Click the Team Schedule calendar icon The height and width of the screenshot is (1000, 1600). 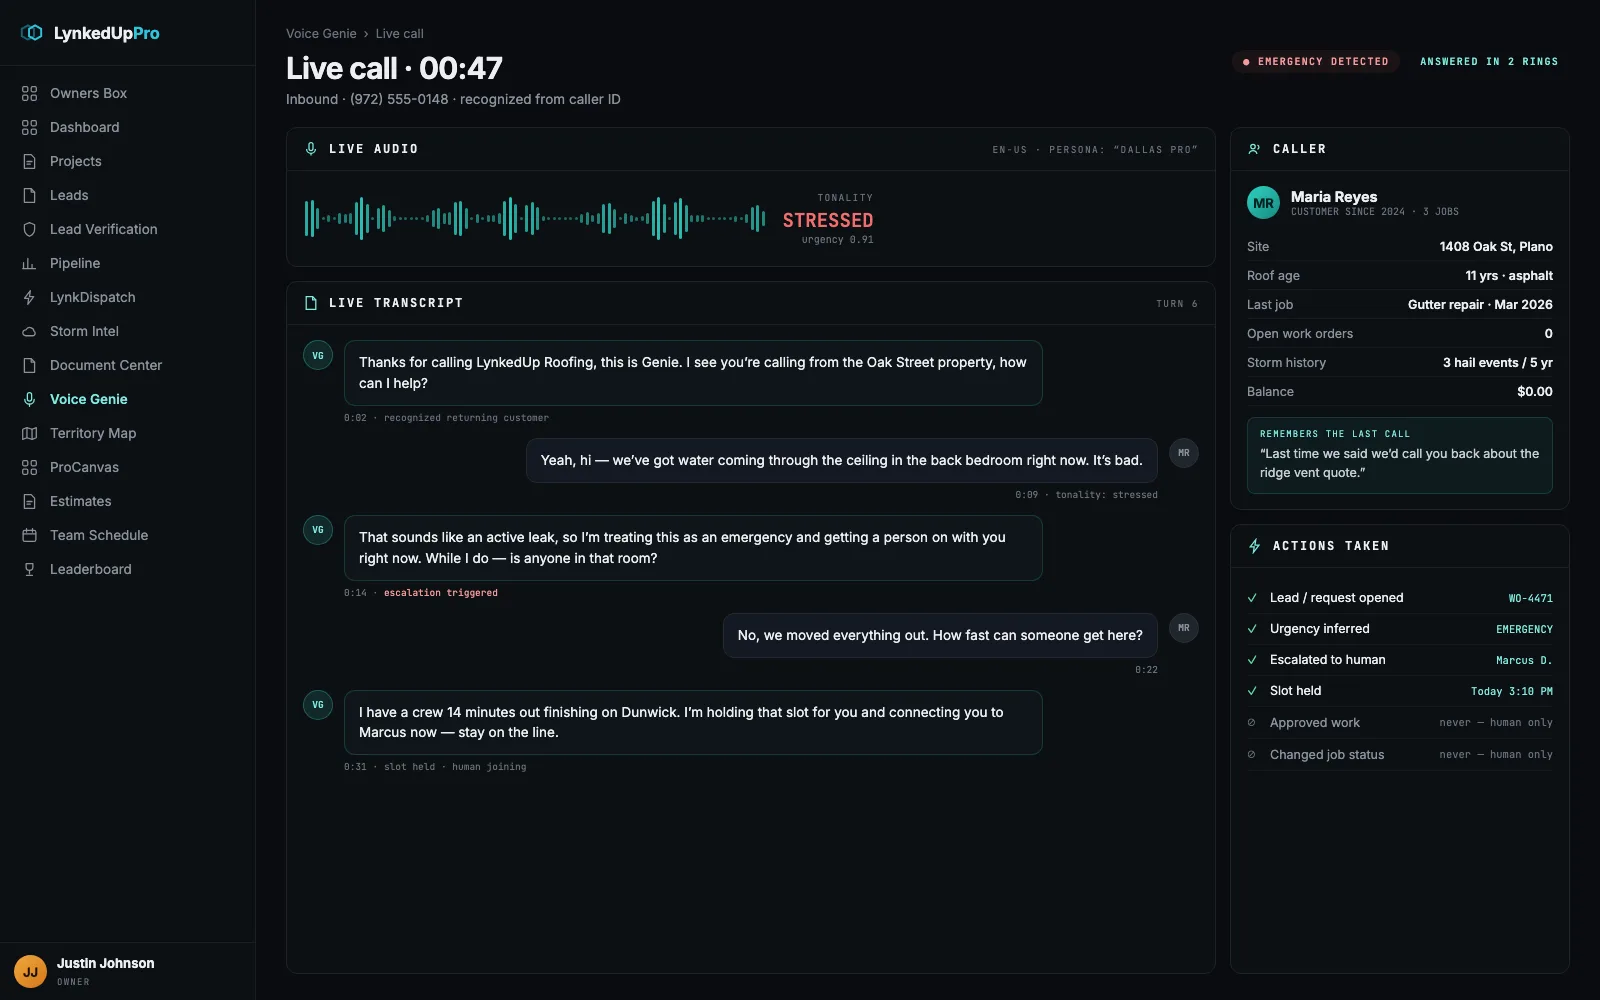point(29,535)
